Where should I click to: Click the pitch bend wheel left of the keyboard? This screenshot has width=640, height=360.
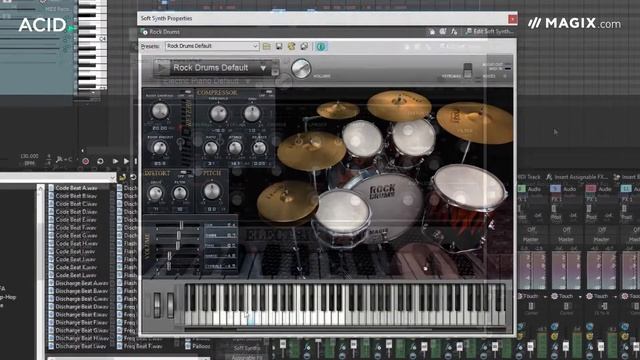pyautogui.click(x=157, y=304)
